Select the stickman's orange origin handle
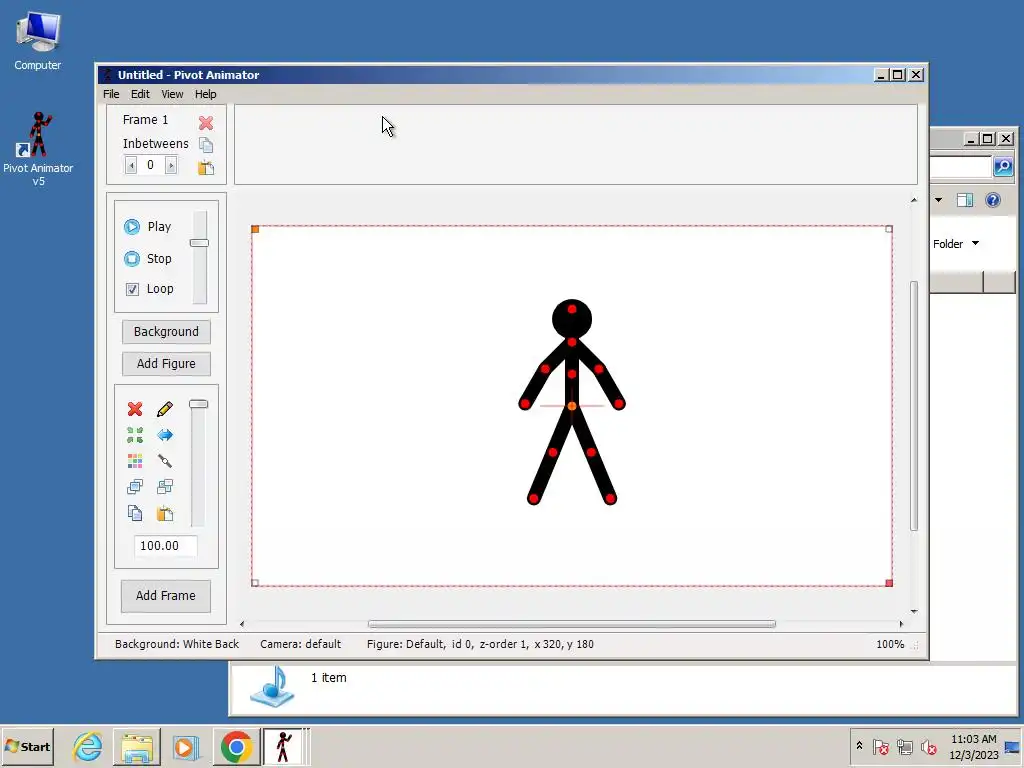The width and height of the screenshot is (1024, 768). click(x=571, y=406)
